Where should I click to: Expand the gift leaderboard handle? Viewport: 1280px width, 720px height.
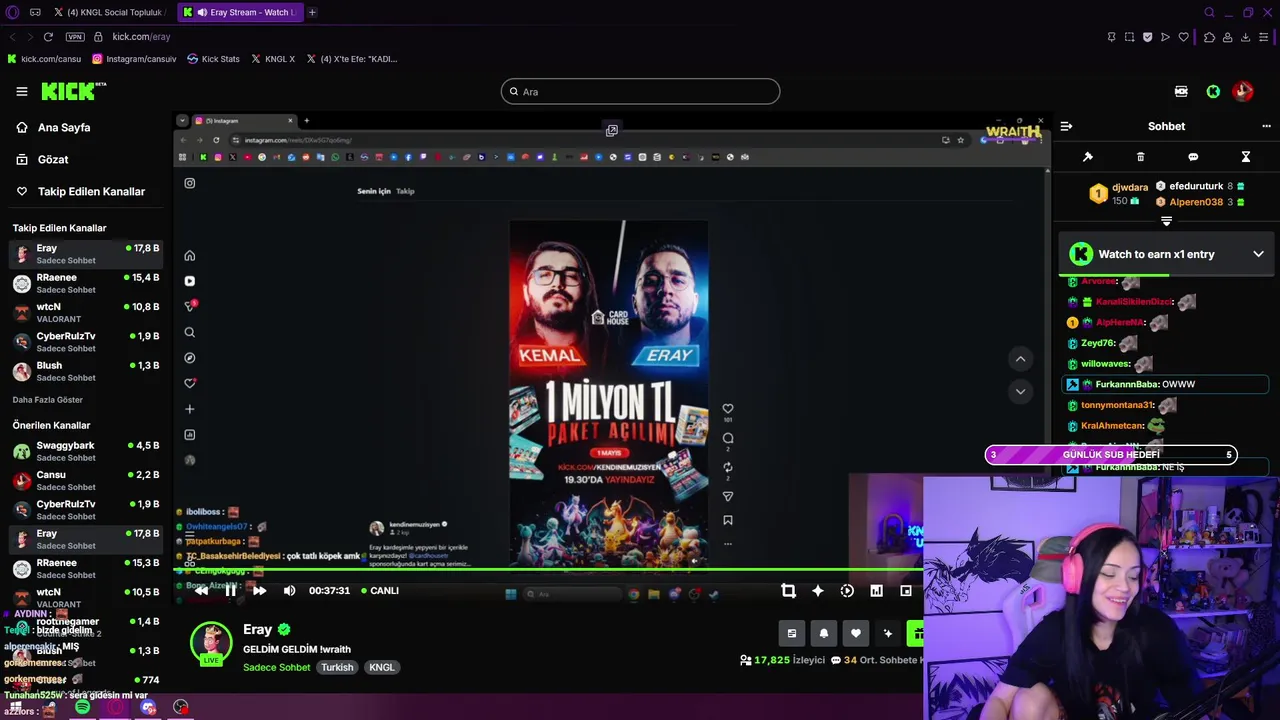click(1166, 221)
